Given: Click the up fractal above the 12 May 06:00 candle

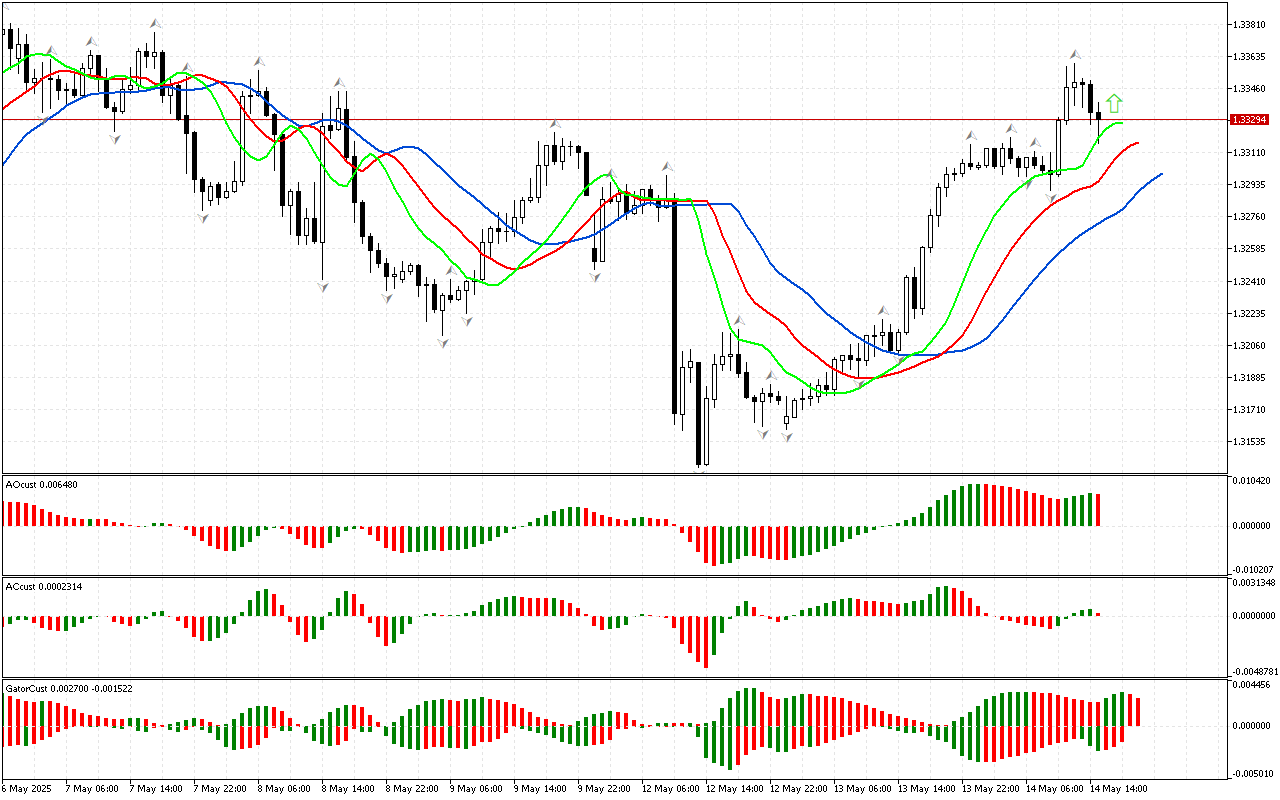Looking at the screenshot, I should (666, 166).
